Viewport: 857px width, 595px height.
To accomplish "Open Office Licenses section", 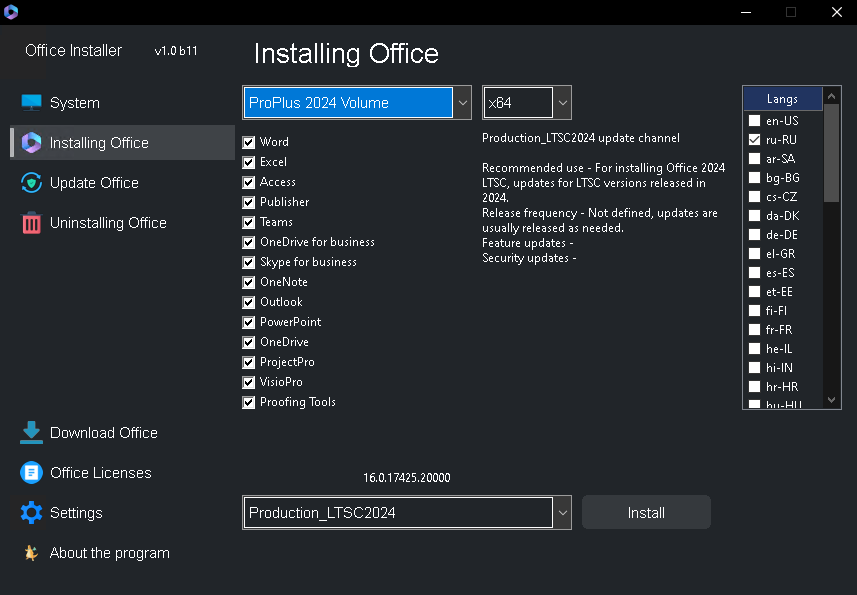I will tap(122, 473).
